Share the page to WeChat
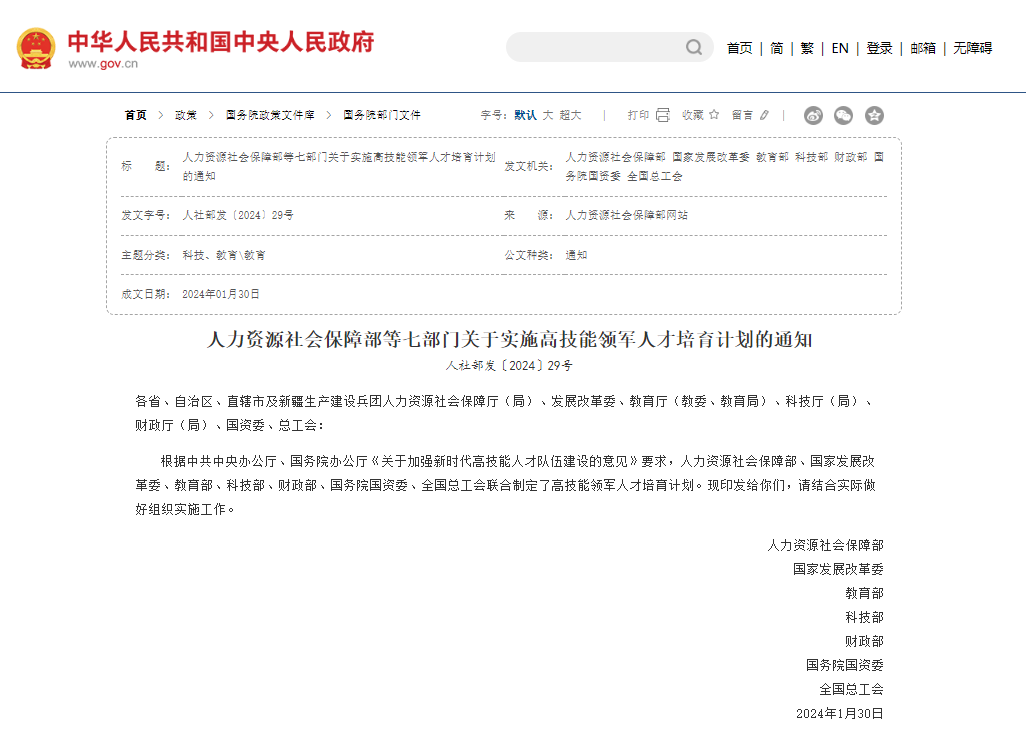 [843, 116]
